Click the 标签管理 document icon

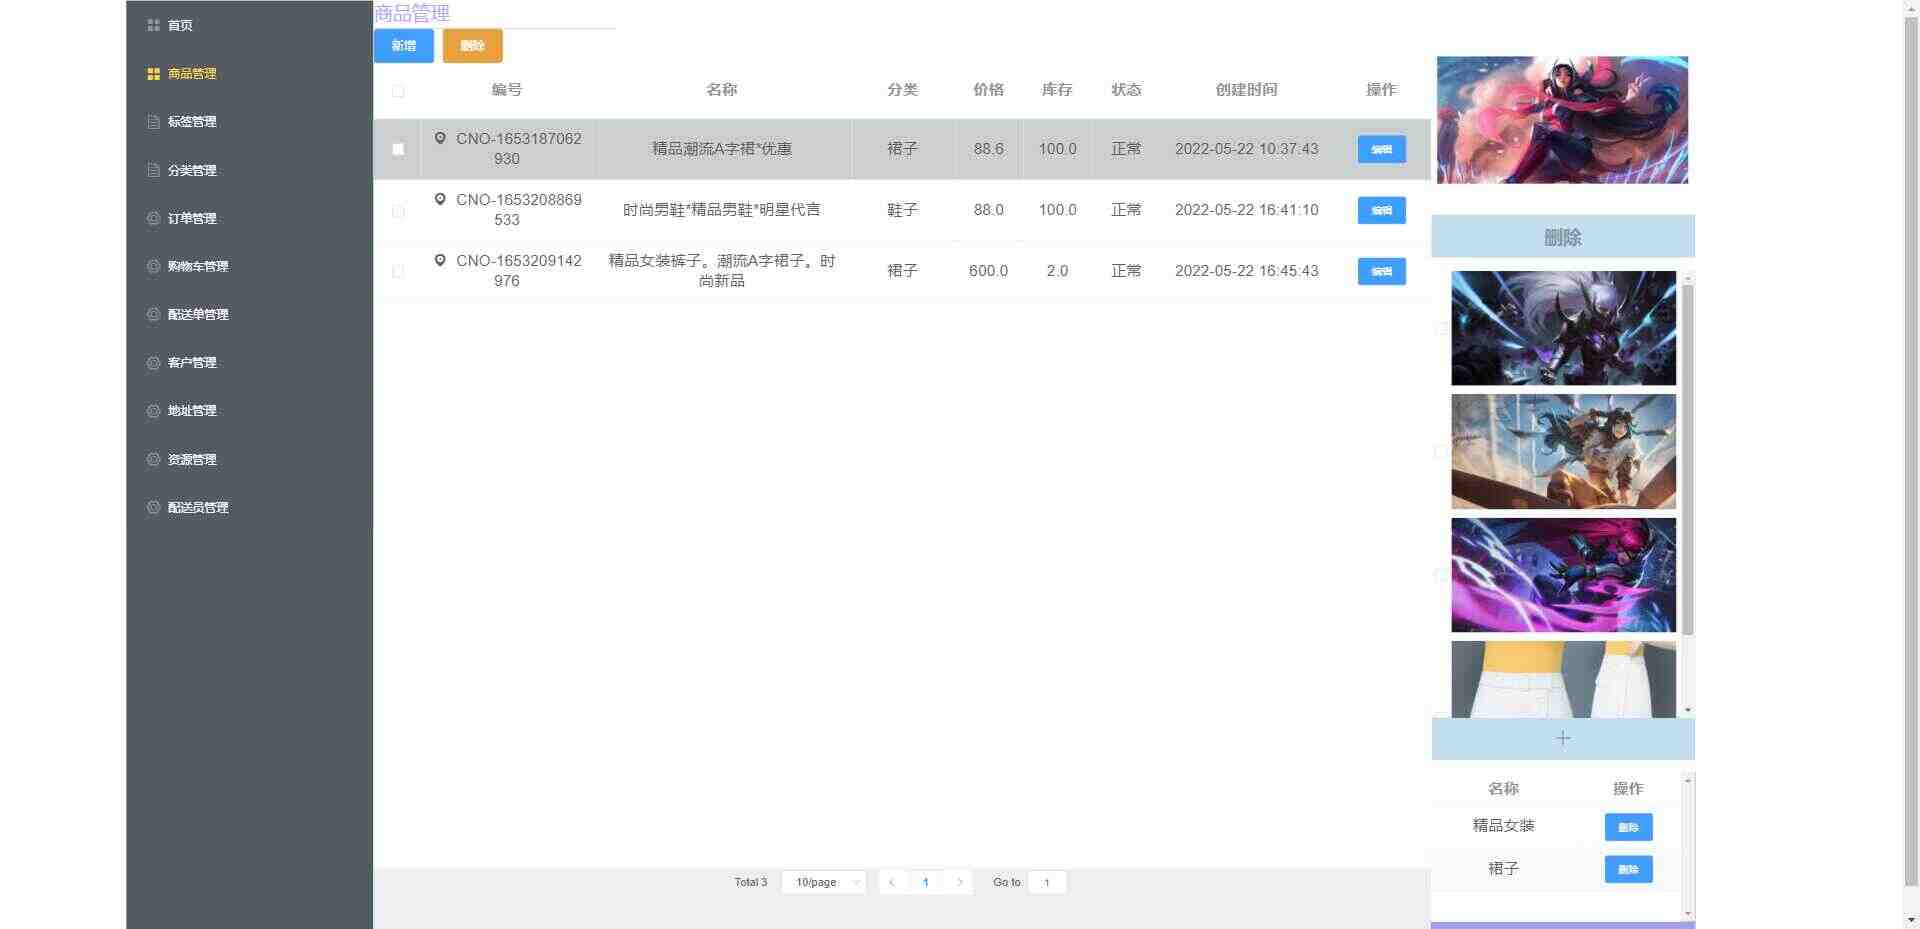point(153,122)
